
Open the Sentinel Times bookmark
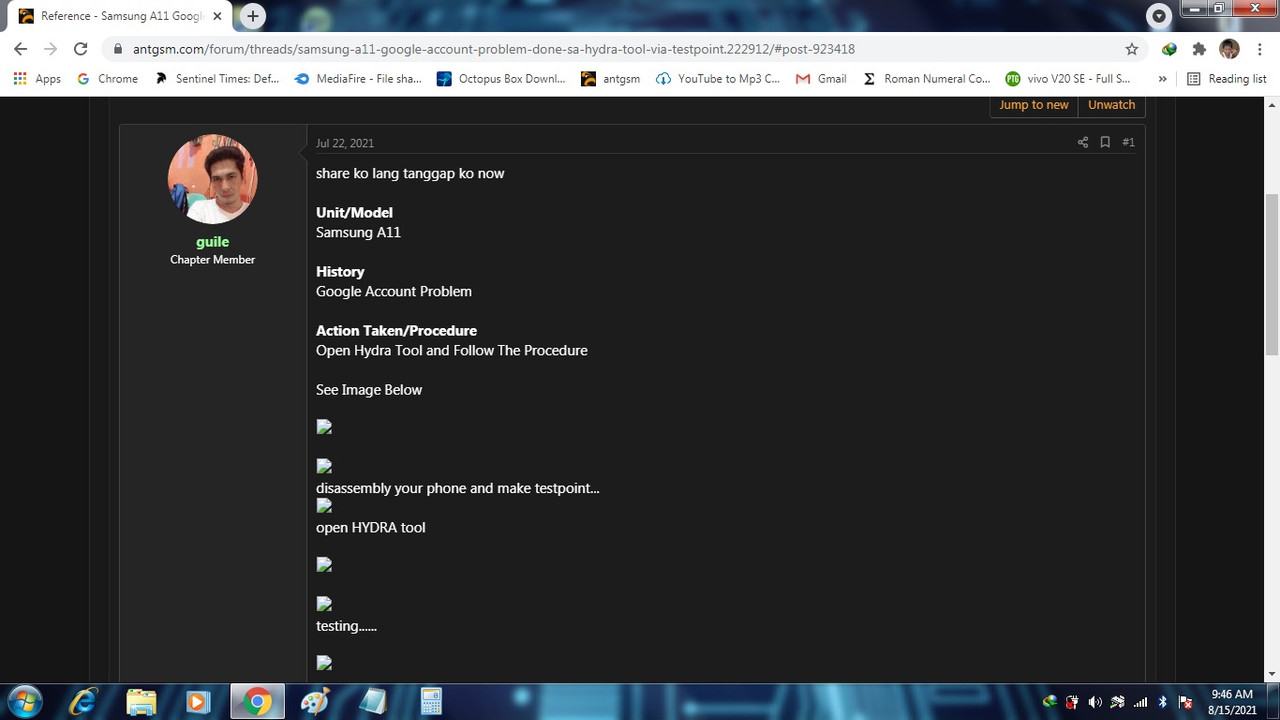(217, 79)
